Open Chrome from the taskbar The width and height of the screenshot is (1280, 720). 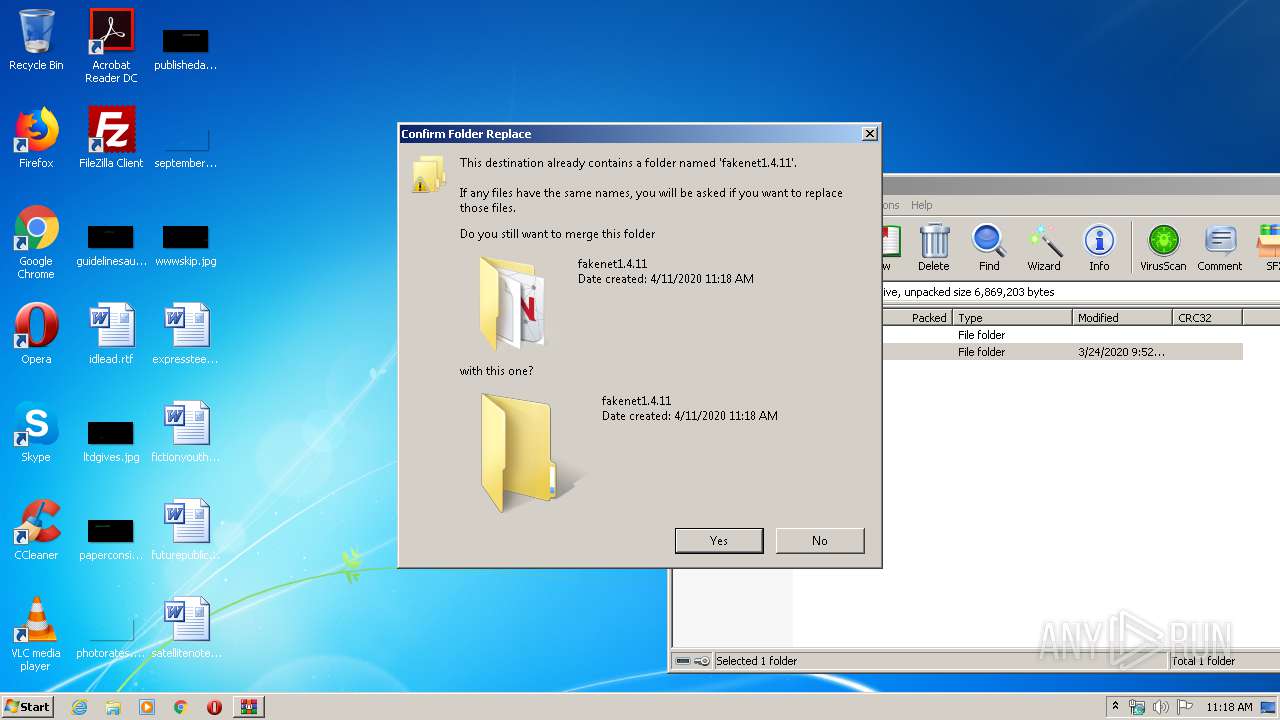(181, 707)
